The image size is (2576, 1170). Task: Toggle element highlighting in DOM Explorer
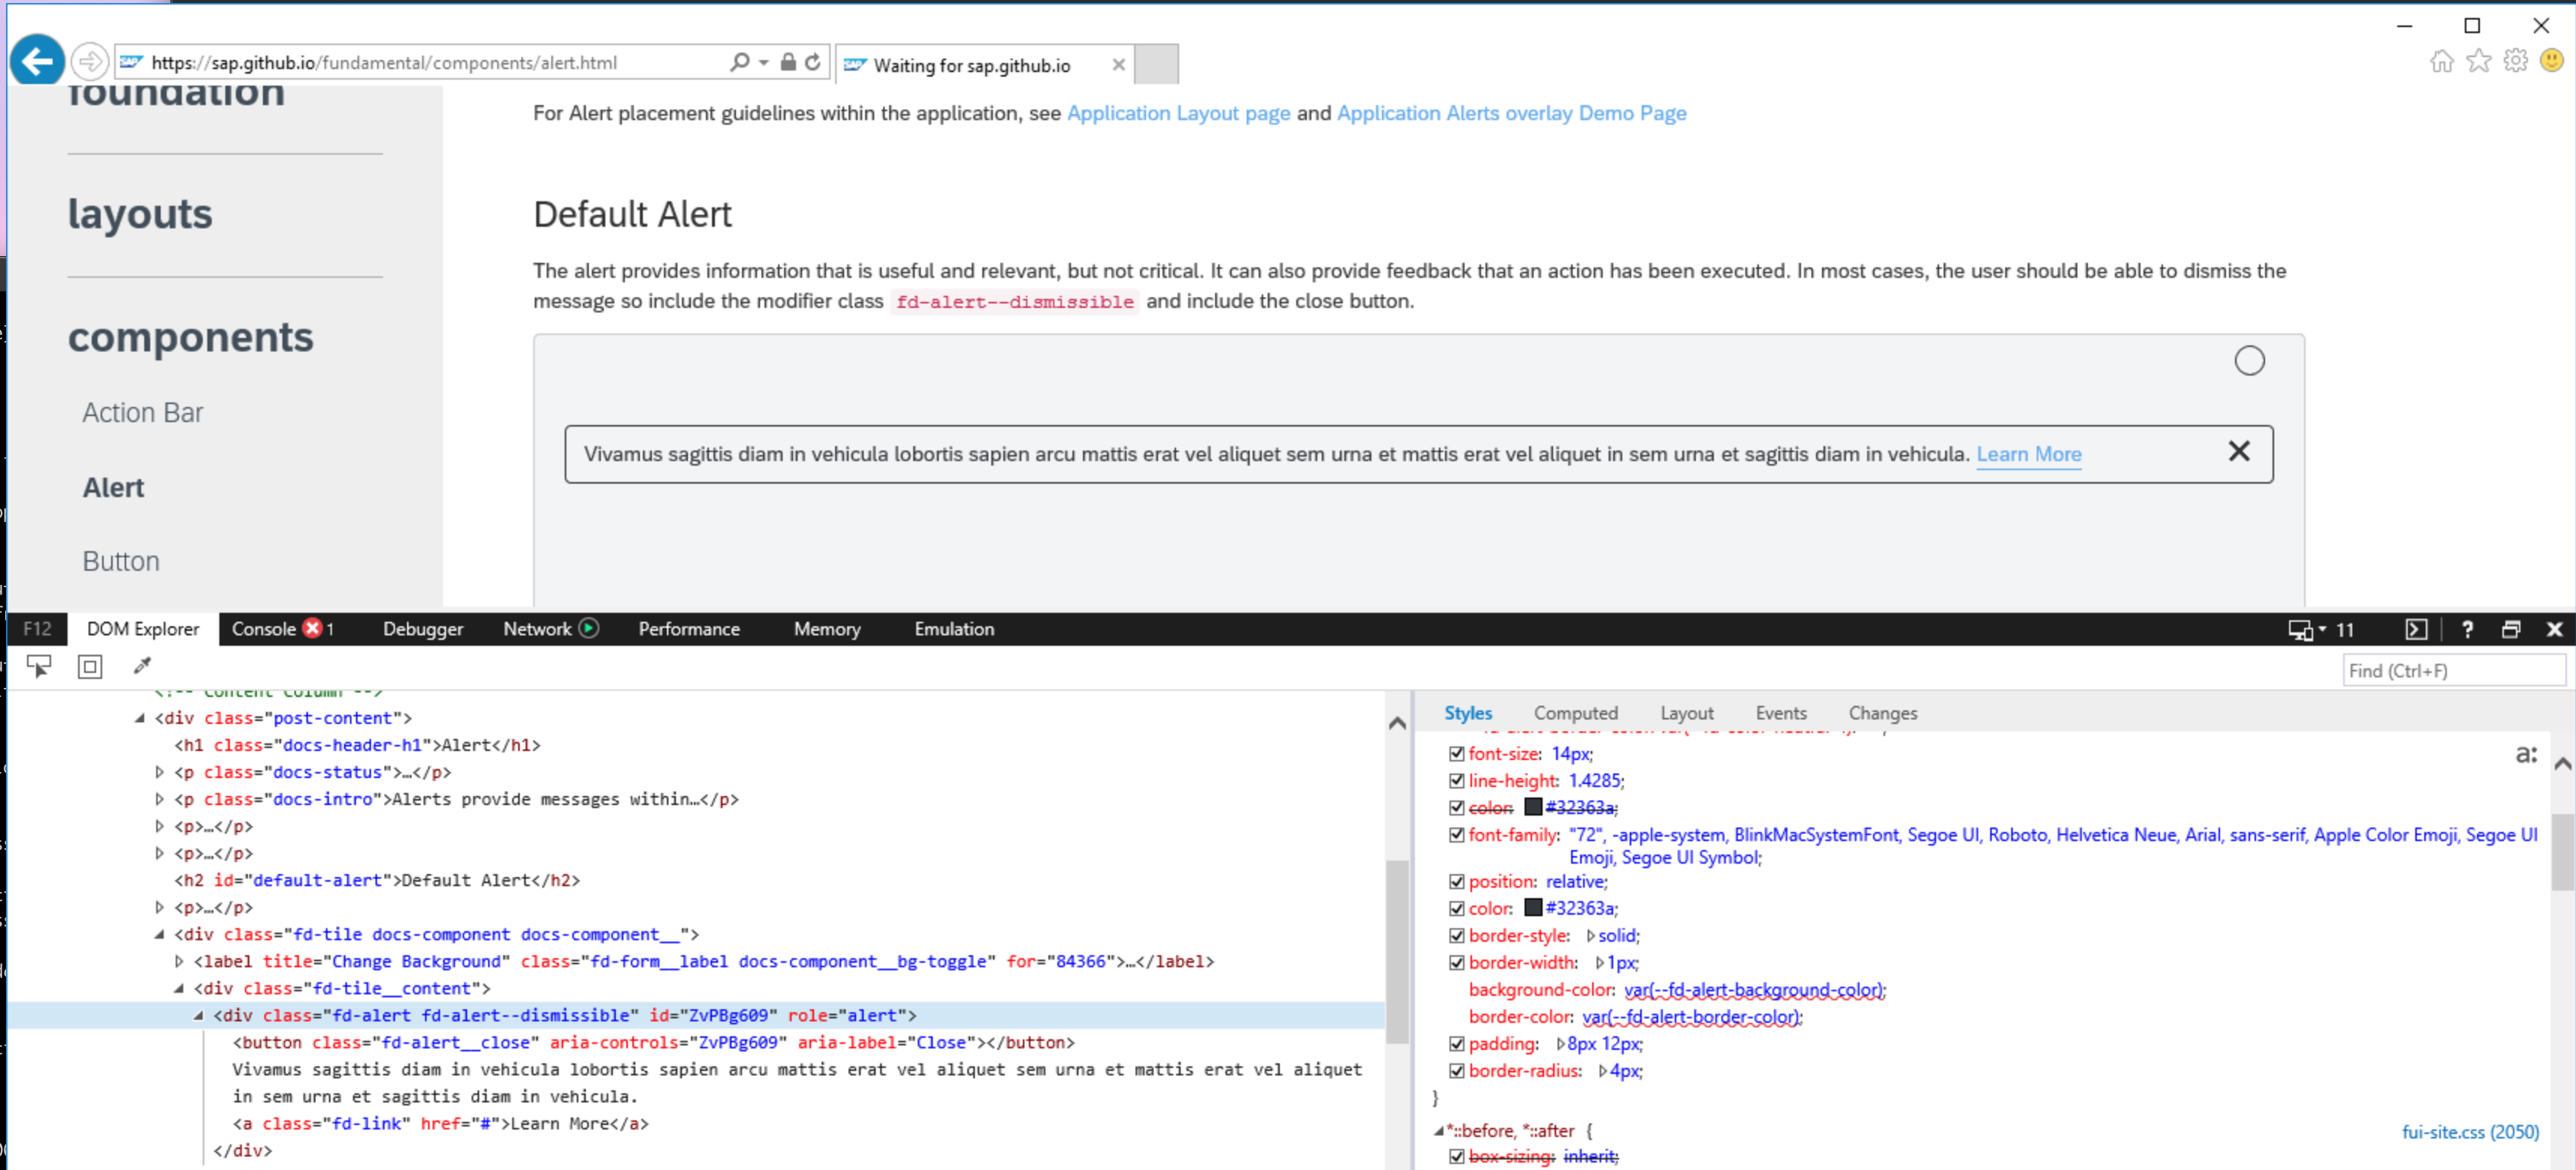(x=90, y=665)
